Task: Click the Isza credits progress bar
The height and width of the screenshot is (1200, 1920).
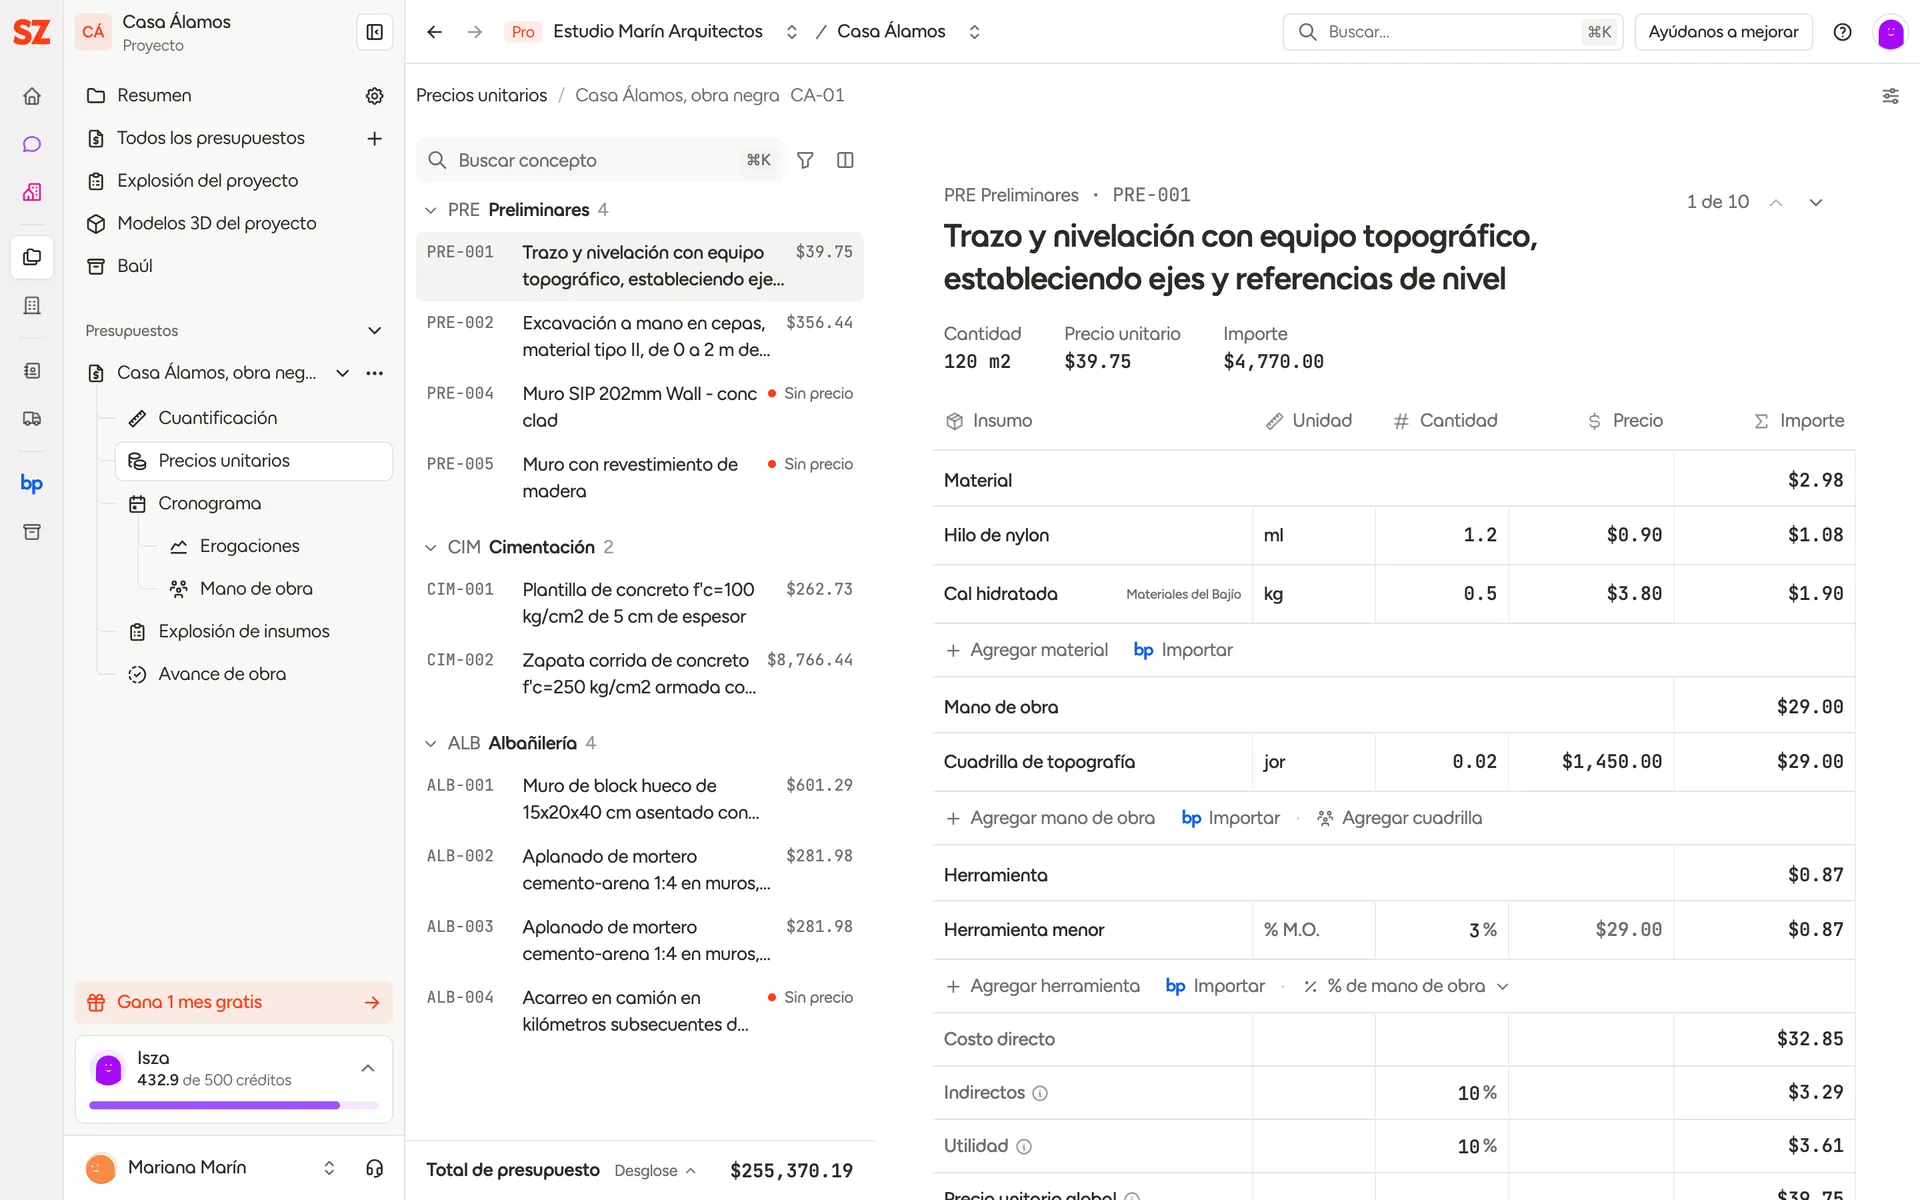Action: [x=234, y=1106]
